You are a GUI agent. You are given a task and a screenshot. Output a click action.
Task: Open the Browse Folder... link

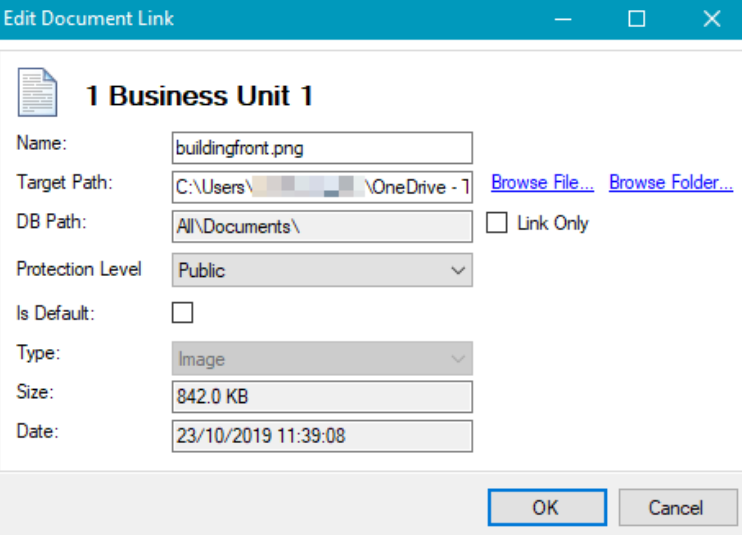[x=671, y=183]
